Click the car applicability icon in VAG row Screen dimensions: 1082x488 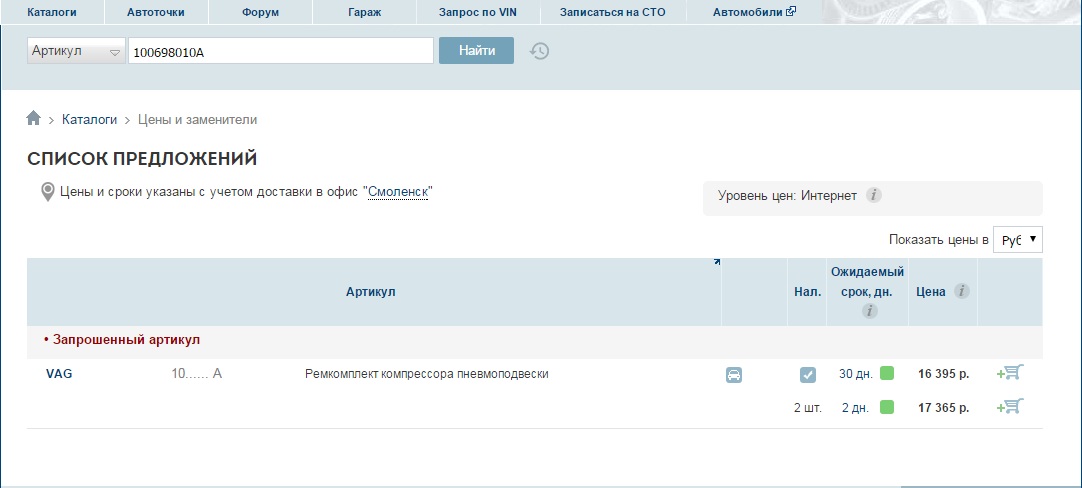pos(734,375)
